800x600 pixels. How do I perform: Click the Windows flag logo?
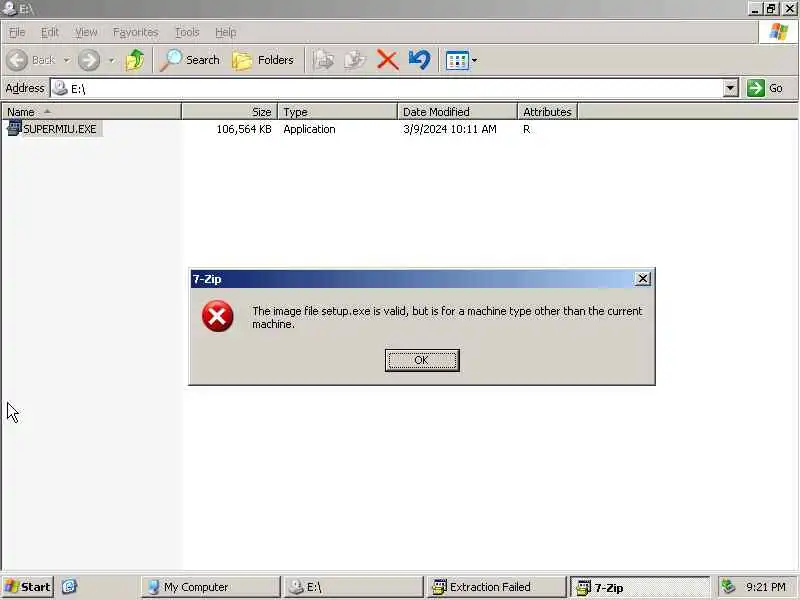[778, 32]
